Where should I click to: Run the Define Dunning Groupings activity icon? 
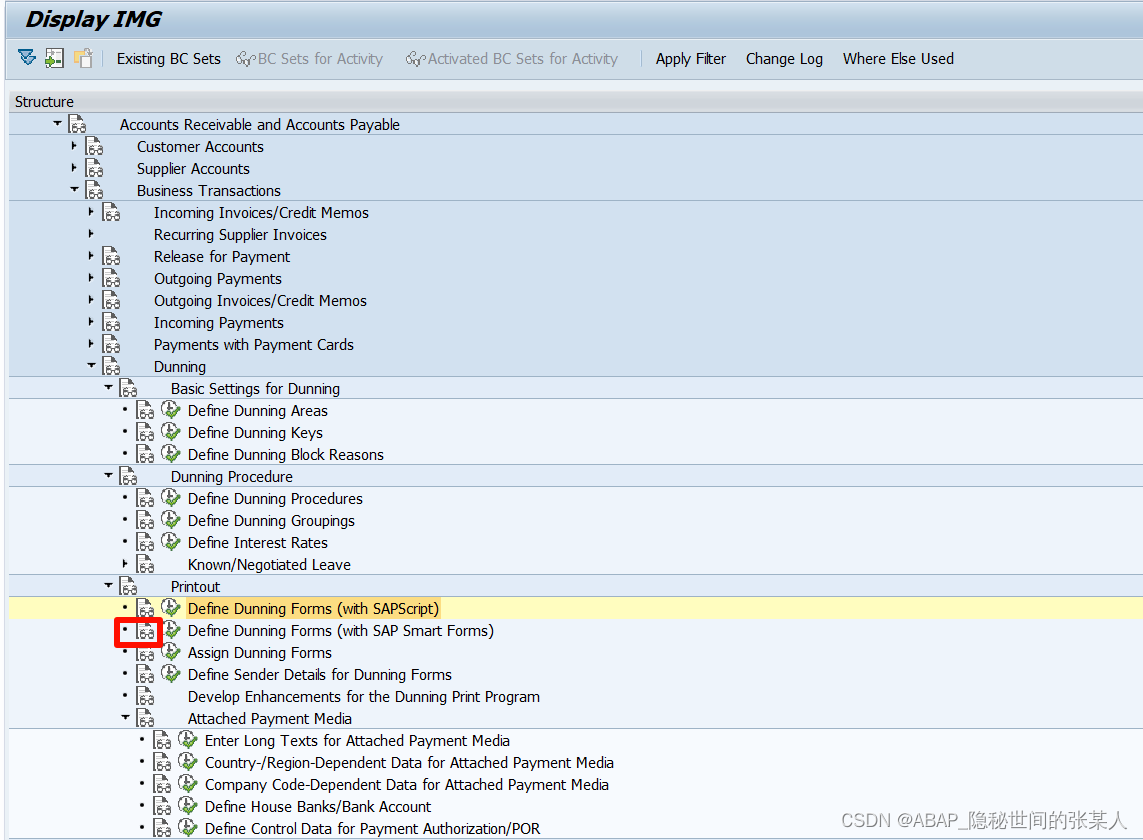(x=171, y=520)
